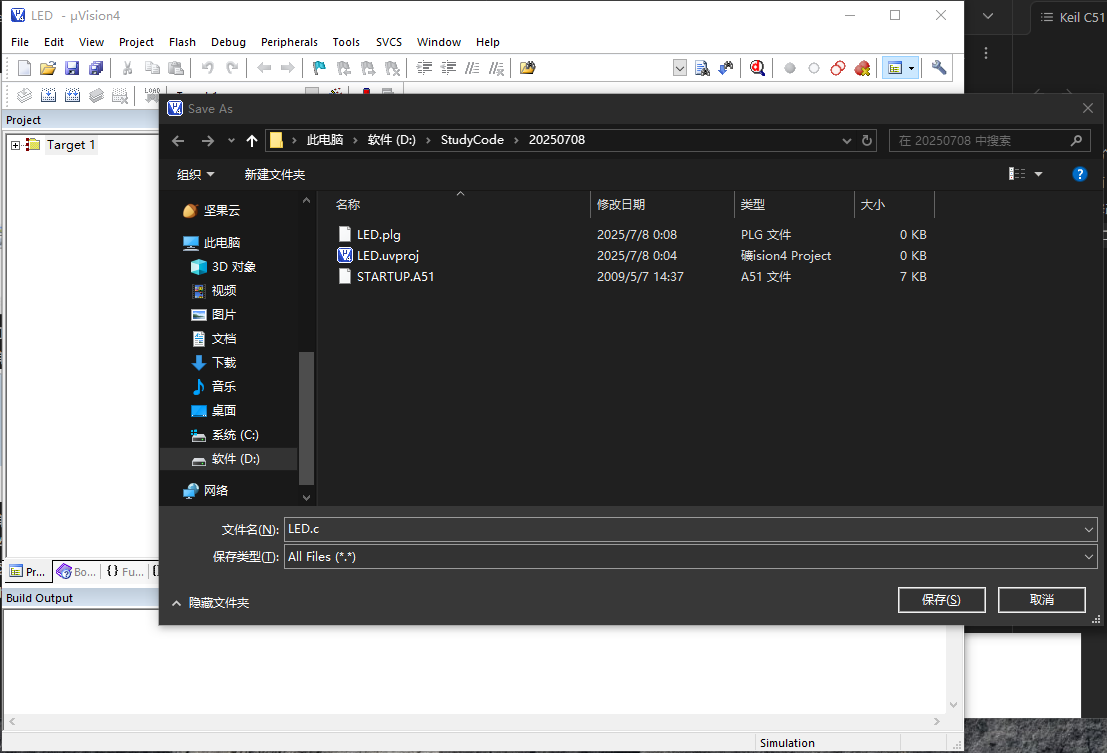
Task: Refresh the folder listing in address bar
Action: 867,141
